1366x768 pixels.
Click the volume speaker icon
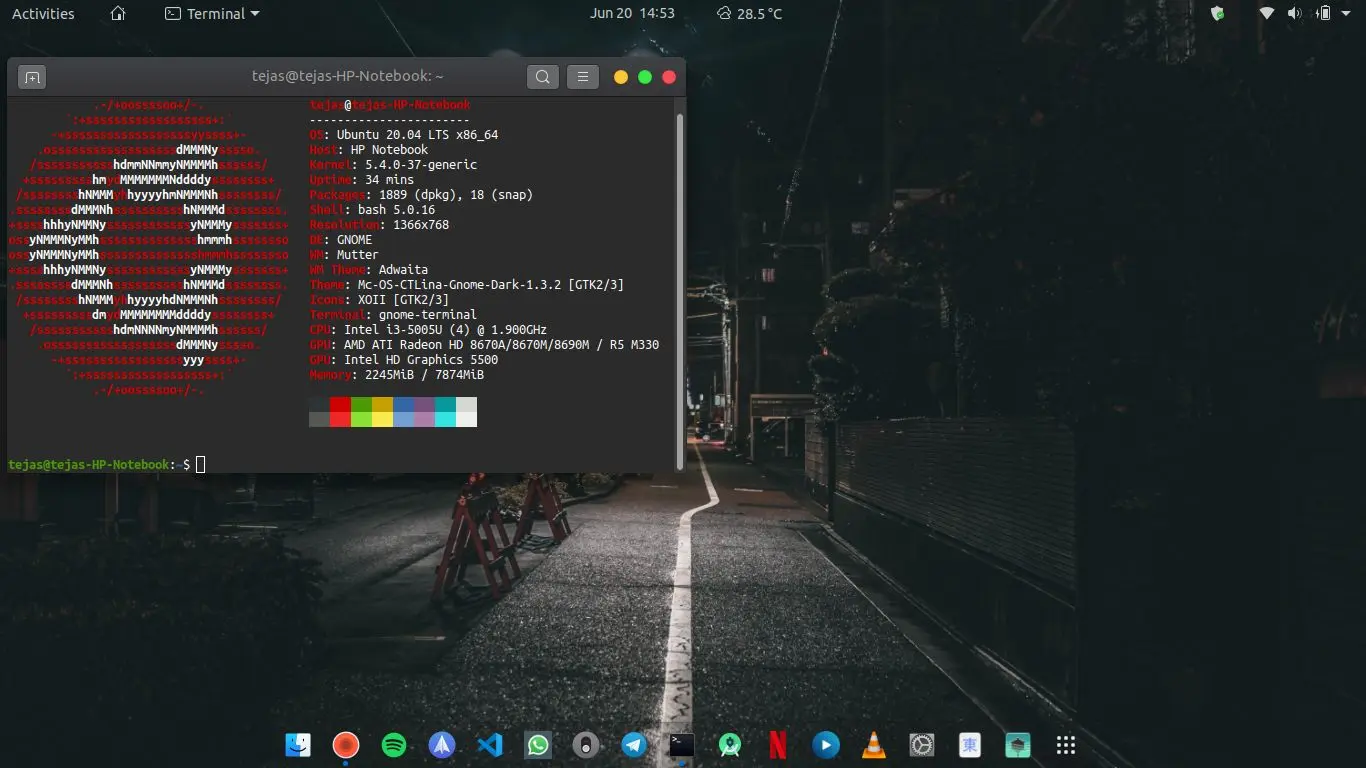1294,14
